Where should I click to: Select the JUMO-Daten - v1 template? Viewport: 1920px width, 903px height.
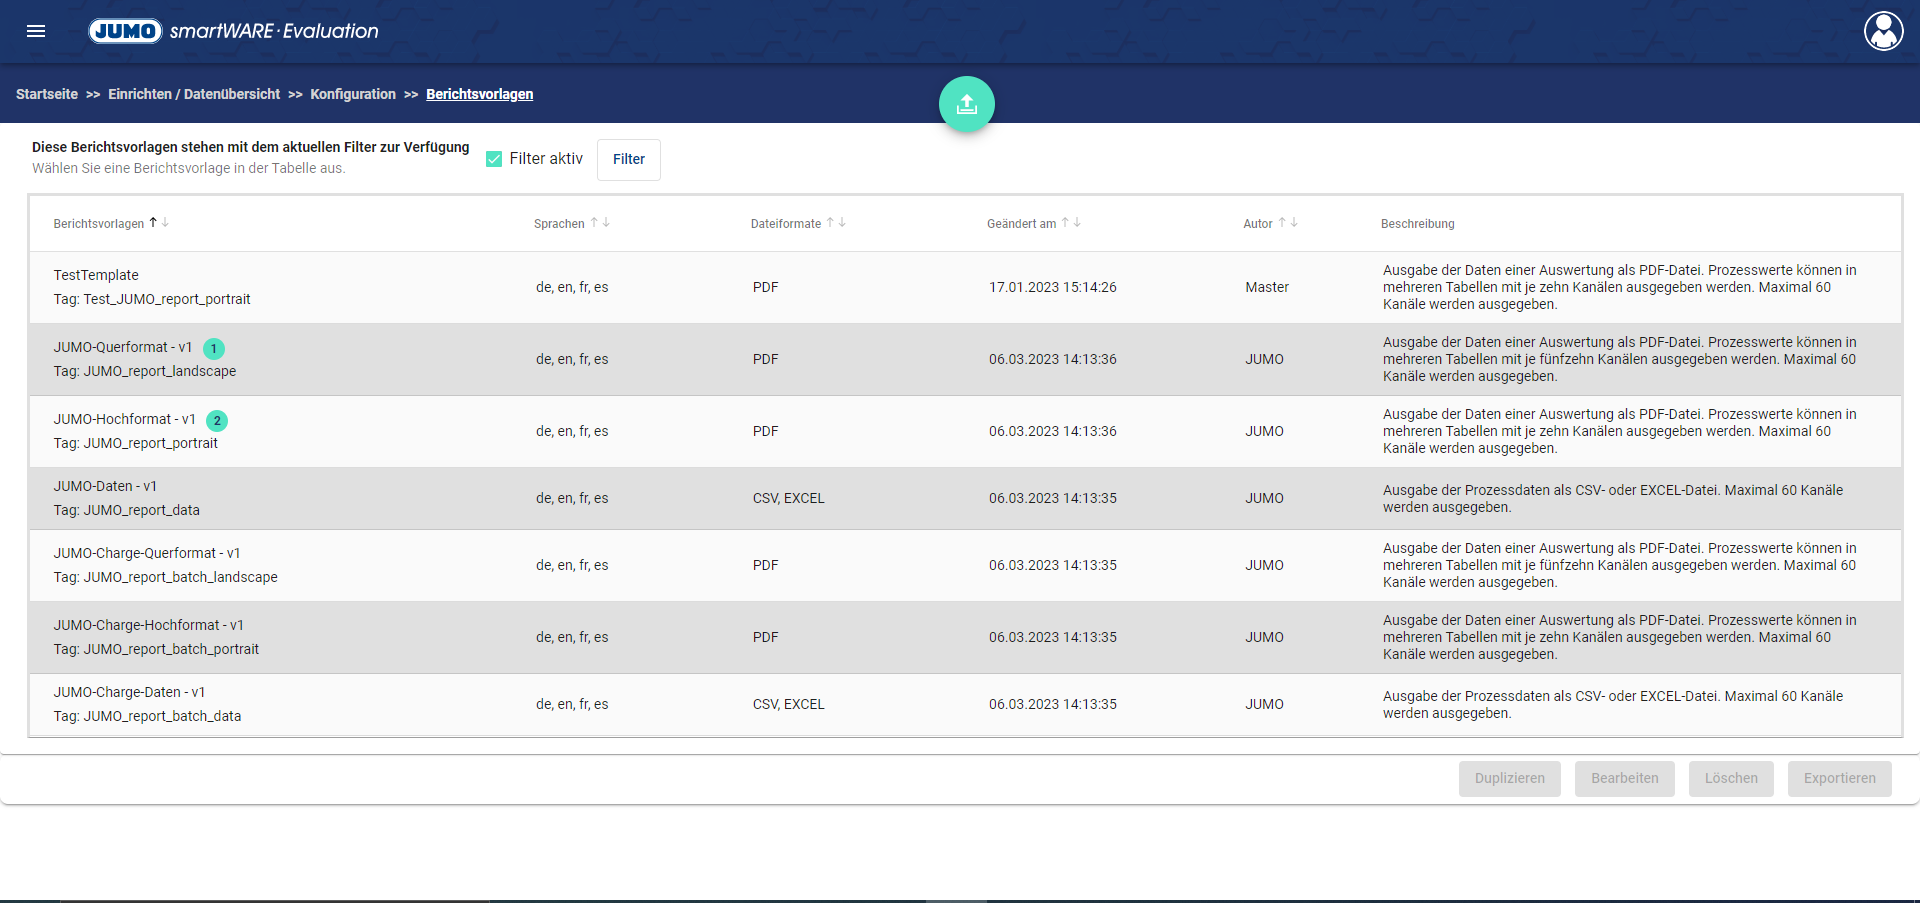(x=965, y=498)
